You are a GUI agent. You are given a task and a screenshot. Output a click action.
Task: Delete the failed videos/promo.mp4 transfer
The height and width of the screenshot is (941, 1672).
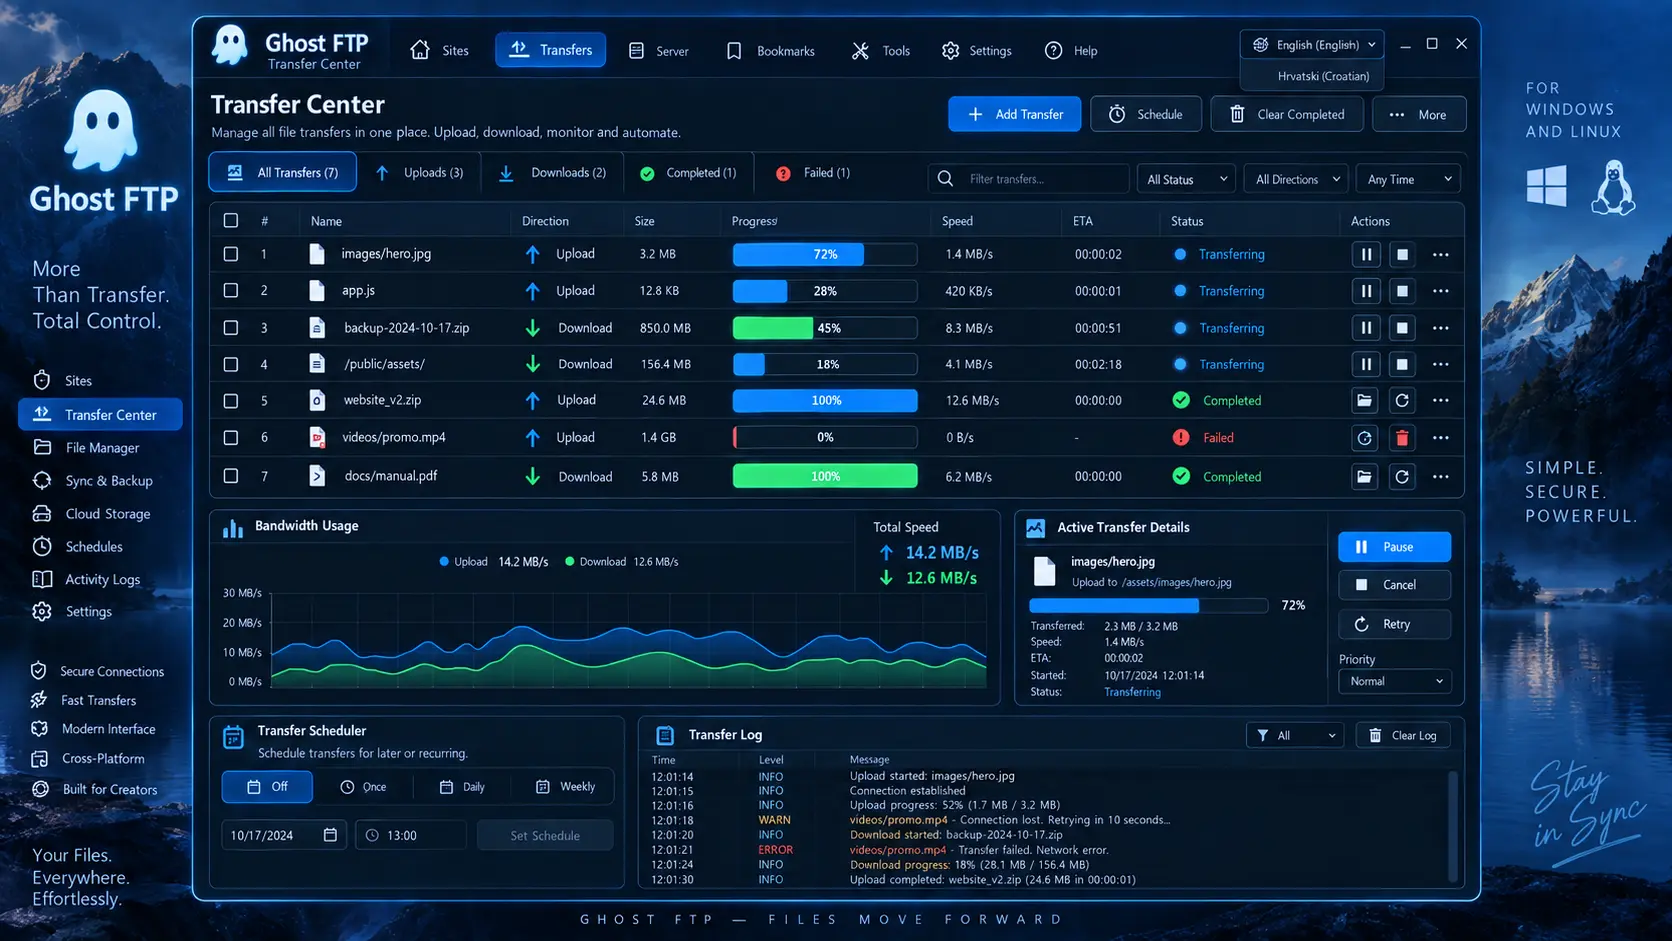[x=1402, y=437]
